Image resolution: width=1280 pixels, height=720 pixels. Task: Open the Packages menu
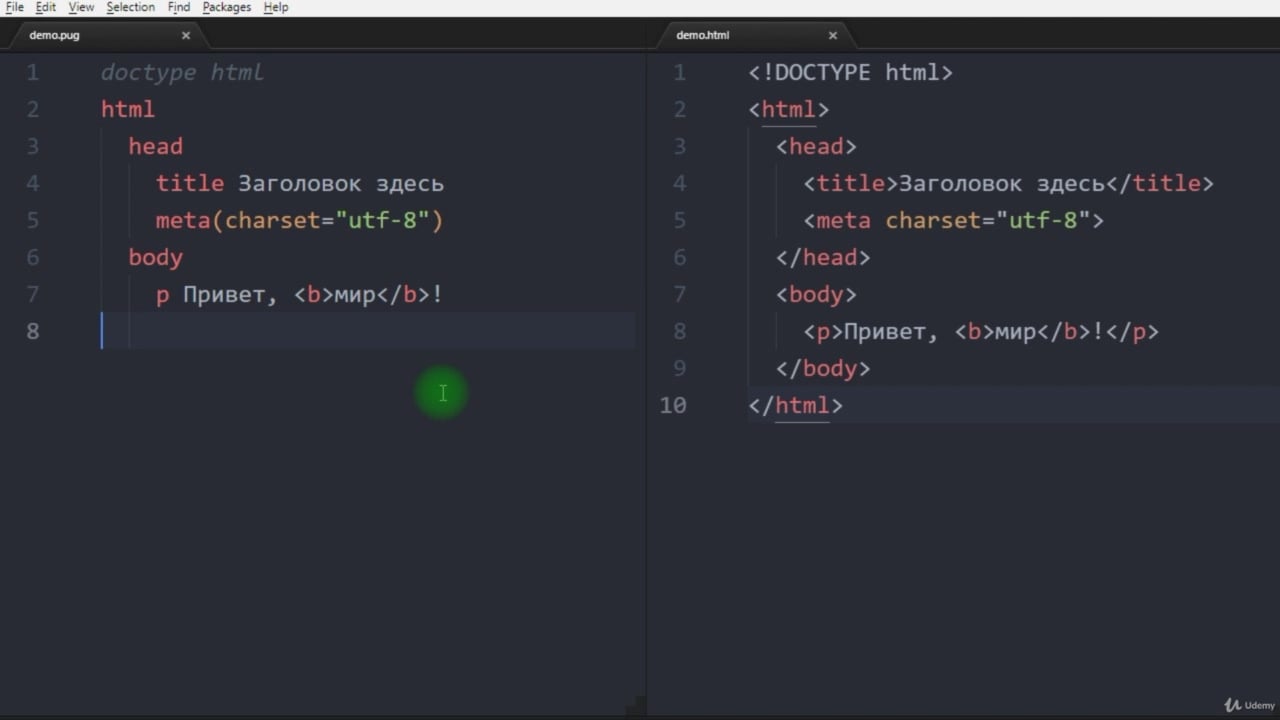(227, 7)
